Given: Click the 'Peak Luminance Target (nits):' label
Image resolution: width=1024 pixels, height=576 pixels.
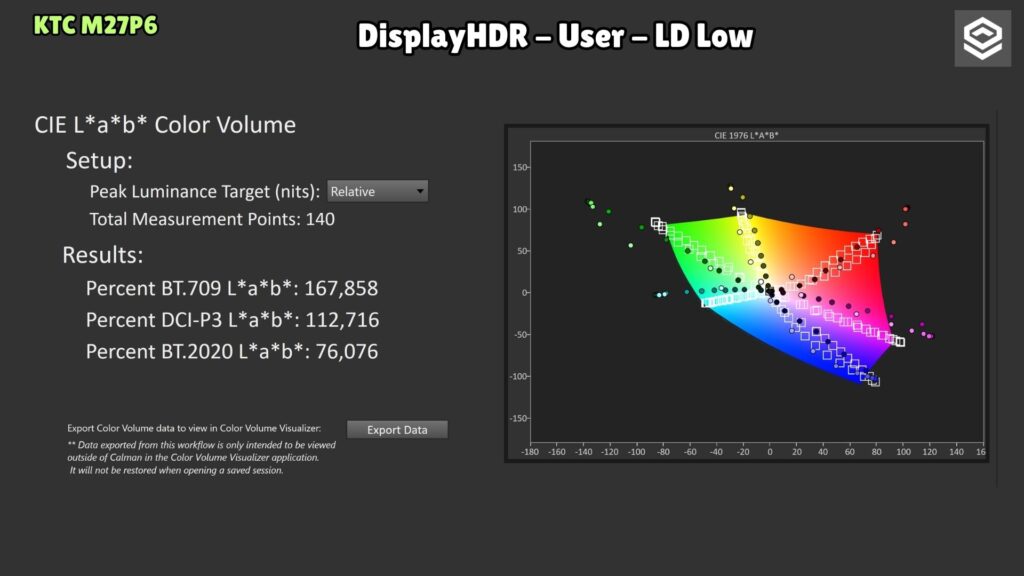Looking at the screenshot, I should pyautogui.click(x=204, y=191).
